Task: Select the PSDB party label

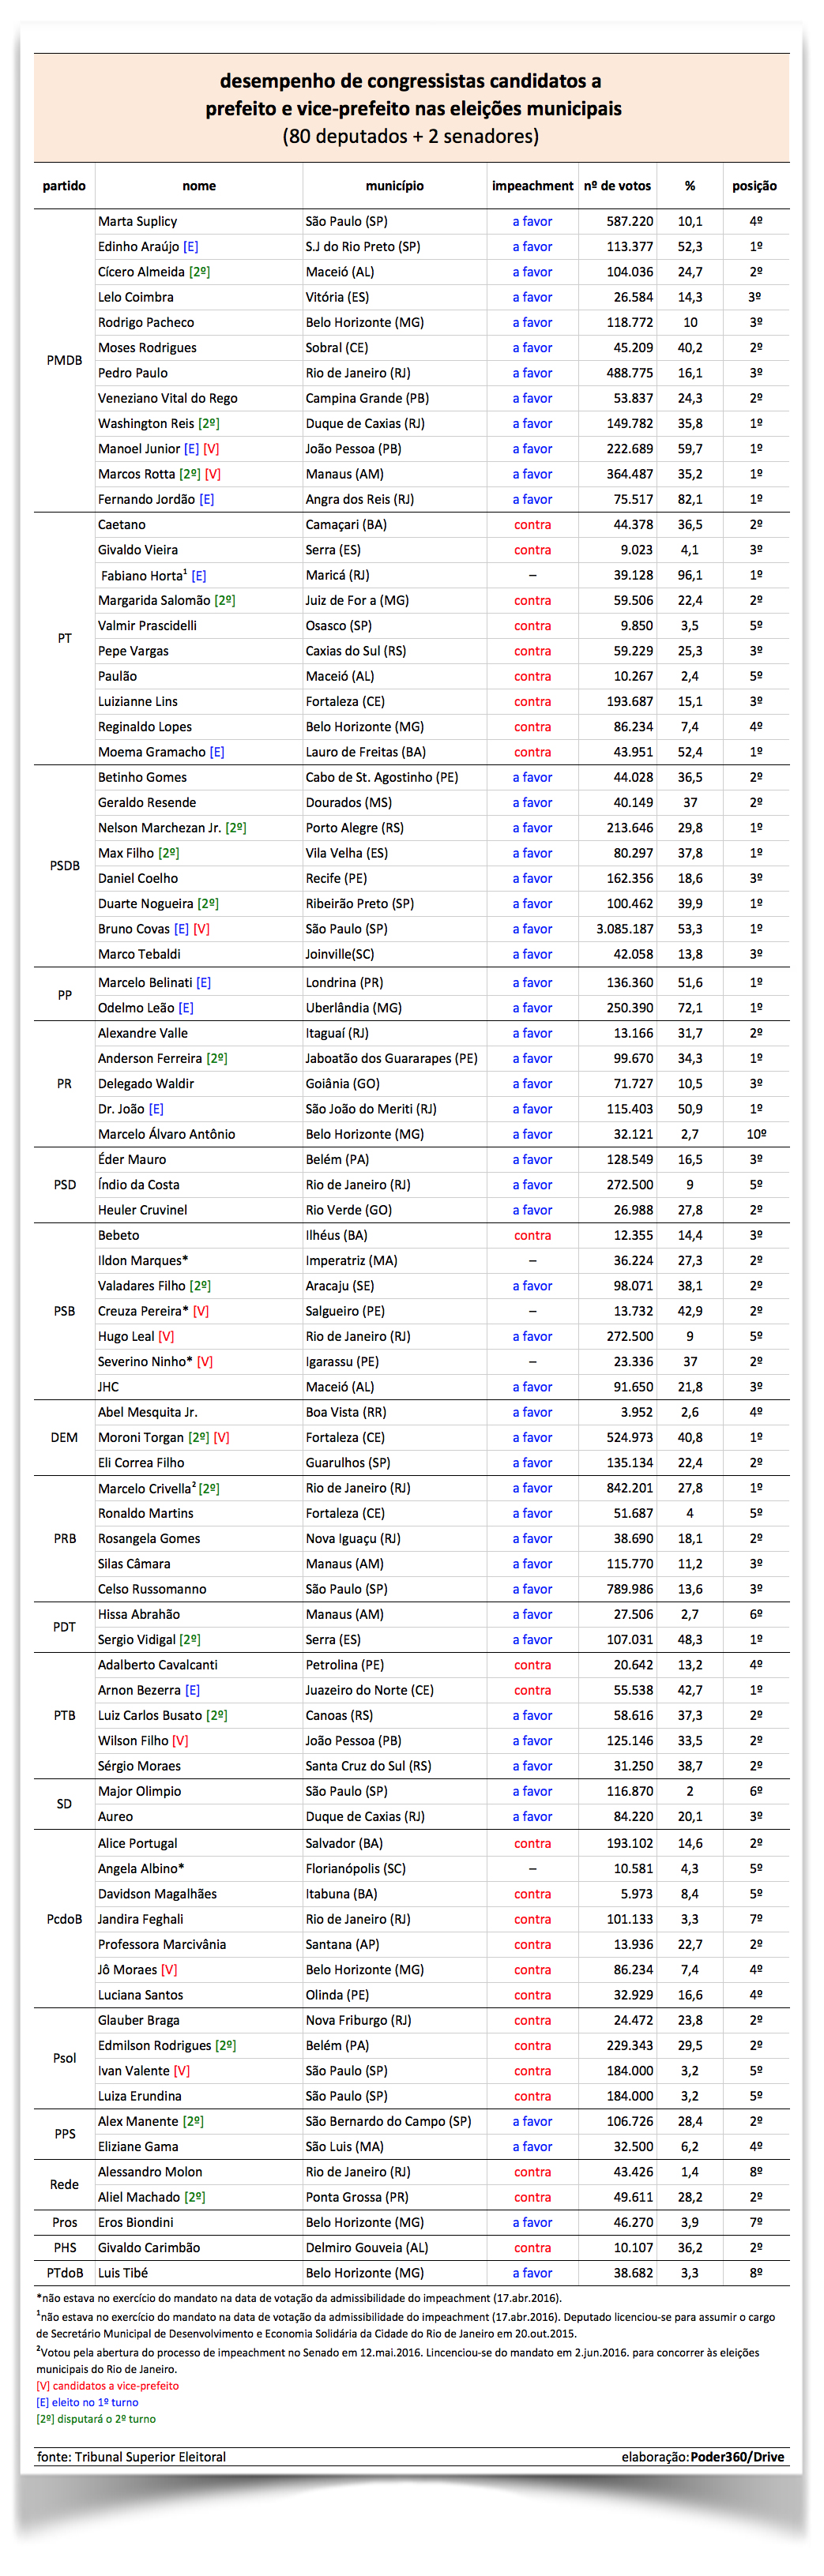Action: coord(64,866)
